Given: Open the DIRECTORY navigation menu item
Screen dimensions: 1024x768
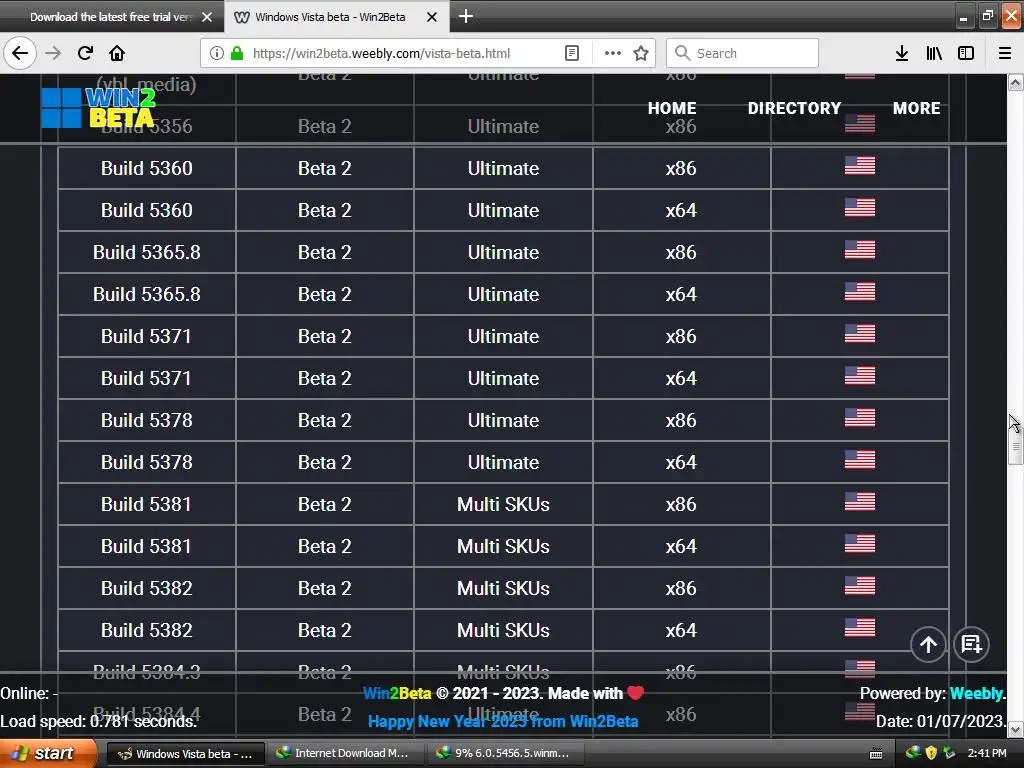Looking at the screenshot, I should click(794, 108).
